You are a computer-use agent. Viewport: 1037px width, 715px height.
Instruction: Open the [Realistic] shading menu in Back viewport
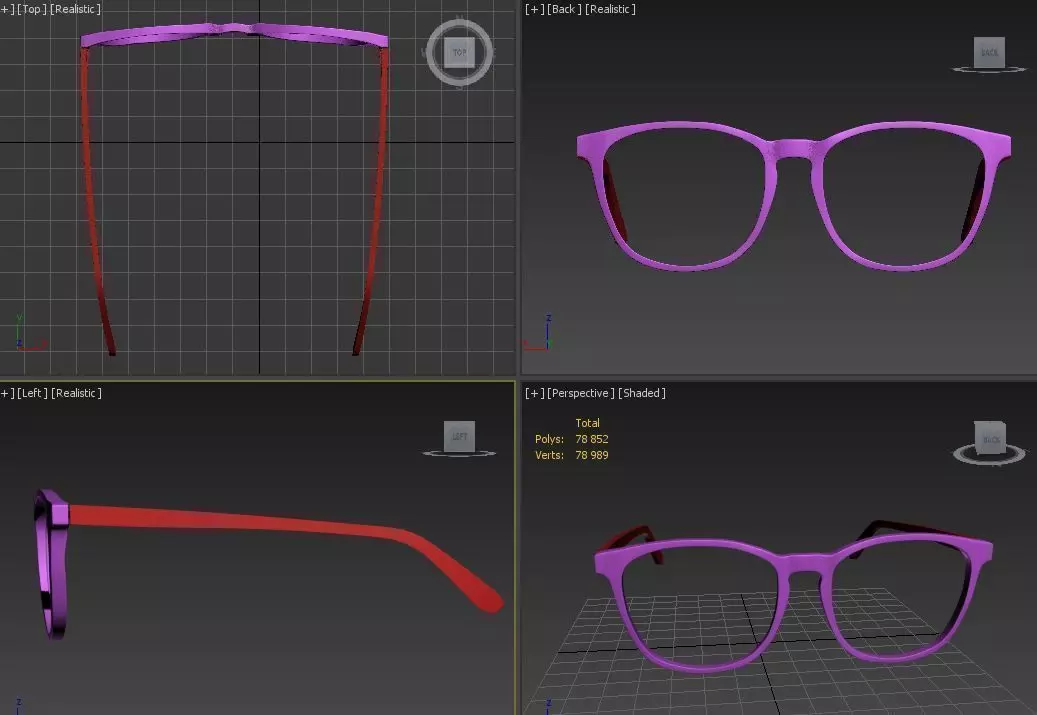coord(610,9)
